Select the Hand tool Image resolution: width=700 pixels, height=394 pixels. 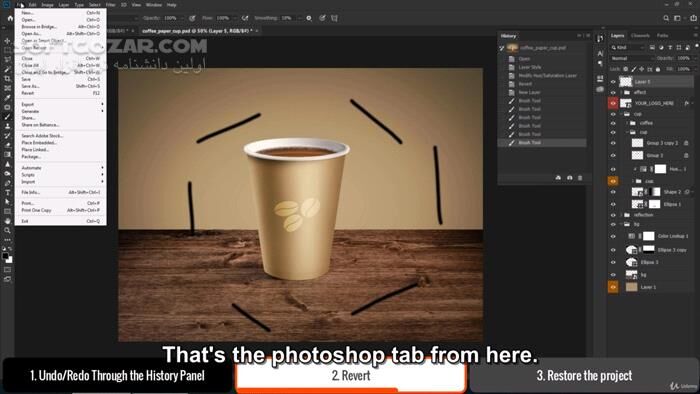coord(7,221)
